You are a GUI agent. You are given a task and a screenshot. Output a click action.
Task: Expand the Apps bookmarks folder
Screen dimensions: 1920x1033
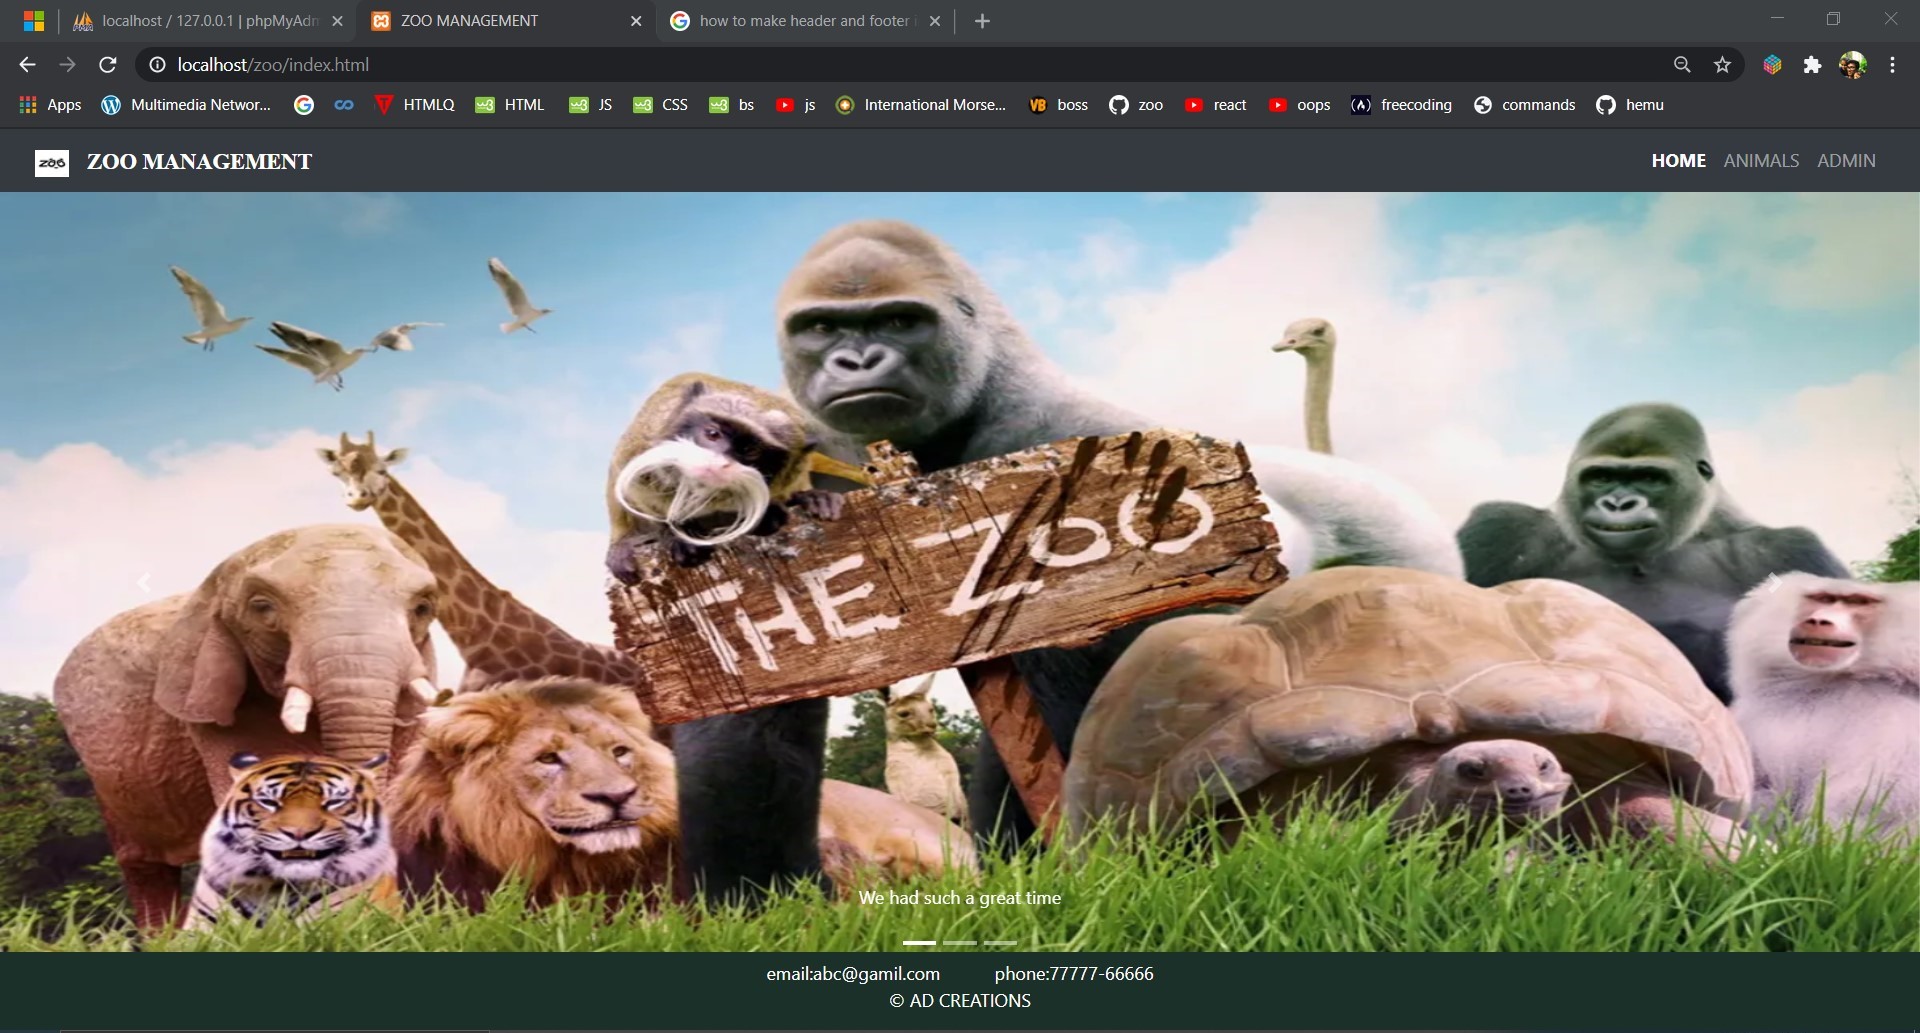(48, 104)
